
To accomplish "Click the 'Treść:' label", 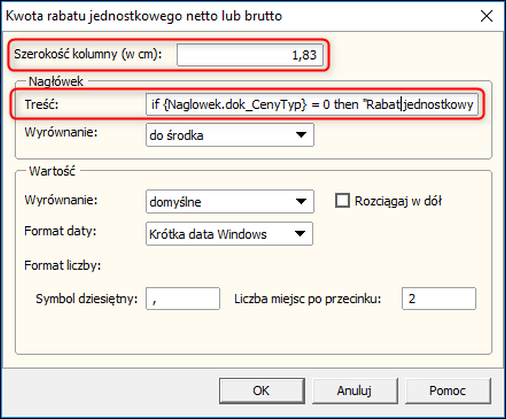I will coord(42,105).
